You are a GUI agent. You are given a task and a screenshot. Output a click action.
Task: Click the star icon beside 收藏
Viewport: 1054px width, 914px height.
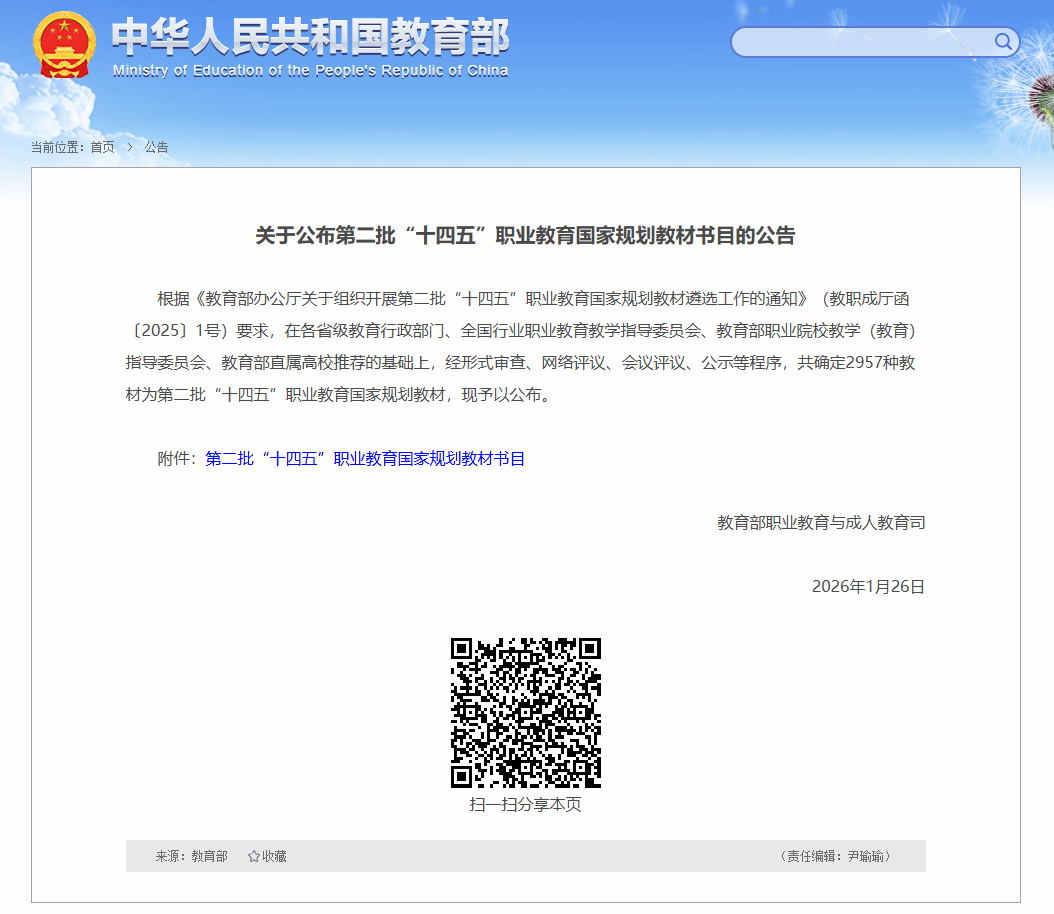click(254, 856)
